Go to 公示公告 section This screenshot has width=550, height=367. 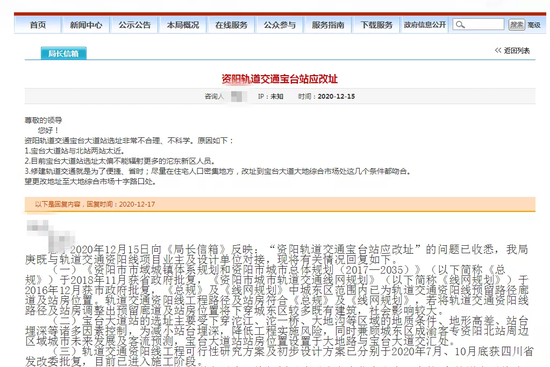[x=134, y=25]
